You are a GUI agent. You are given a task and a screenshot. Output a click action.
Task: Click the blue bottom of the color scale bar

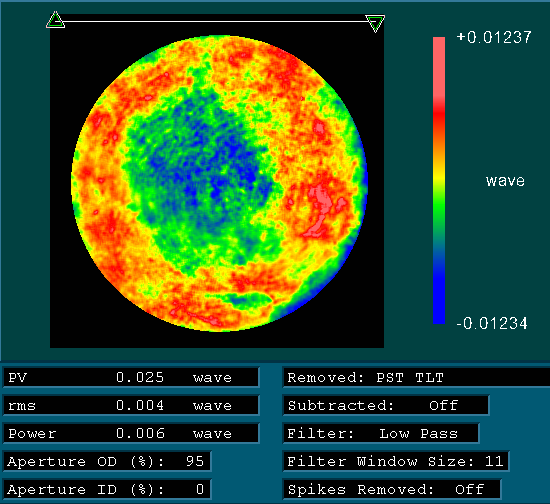point(439,295)
